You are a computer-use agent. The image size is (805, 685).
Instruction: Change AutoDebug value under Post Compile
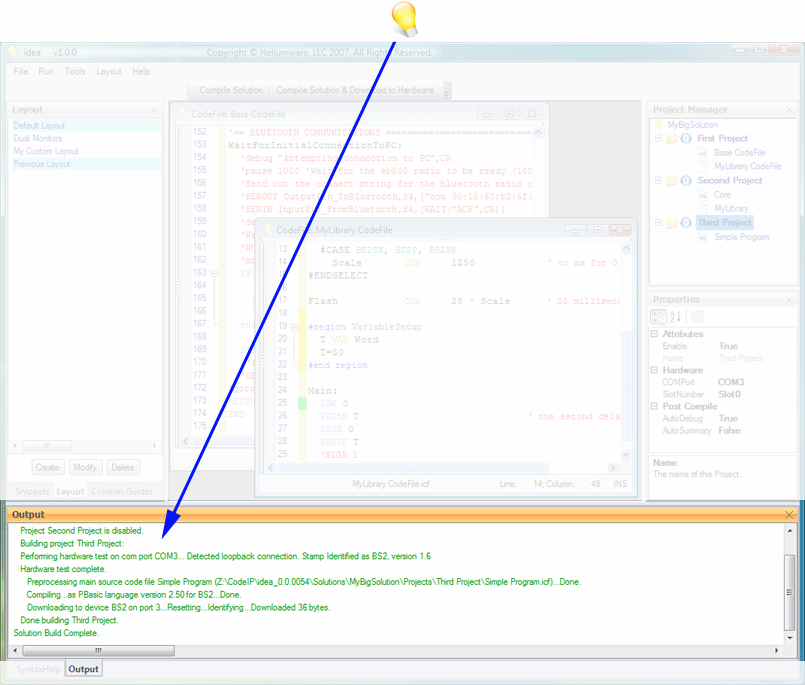[x=728, y=418]
